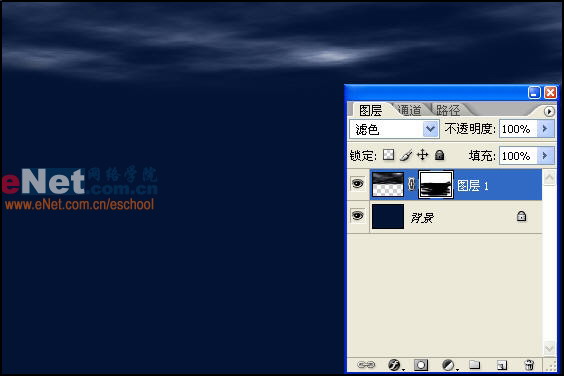This screenshot has width=564, height=376.
Task: Toggle lock all (padlock icon)
Action: pos(439,155)
